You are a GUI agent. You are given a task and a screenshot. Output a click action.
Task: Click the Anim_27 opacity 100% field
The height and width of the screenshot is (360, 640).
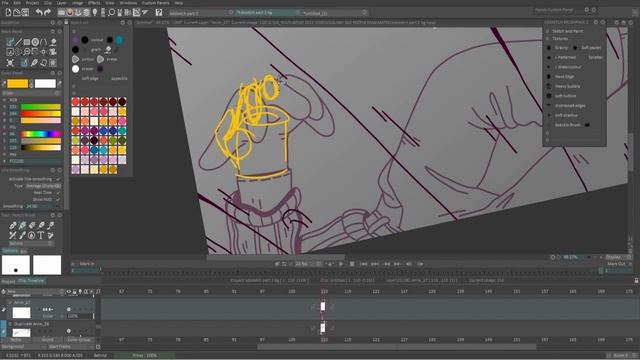[80, 316]
